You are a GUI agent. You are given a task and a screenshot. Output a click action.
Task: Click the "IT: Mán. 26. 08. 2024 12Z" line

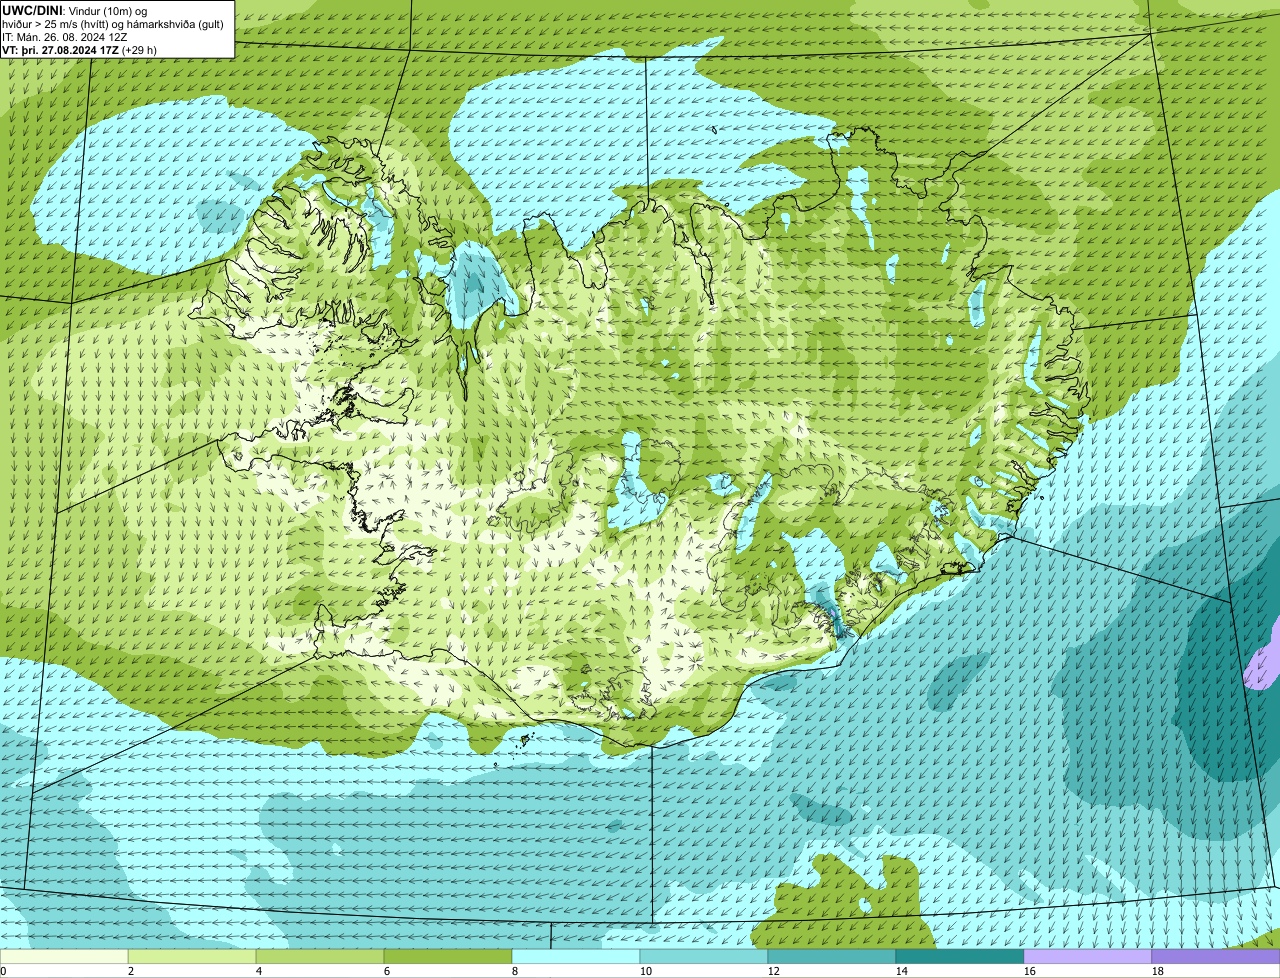coord(65,36)
